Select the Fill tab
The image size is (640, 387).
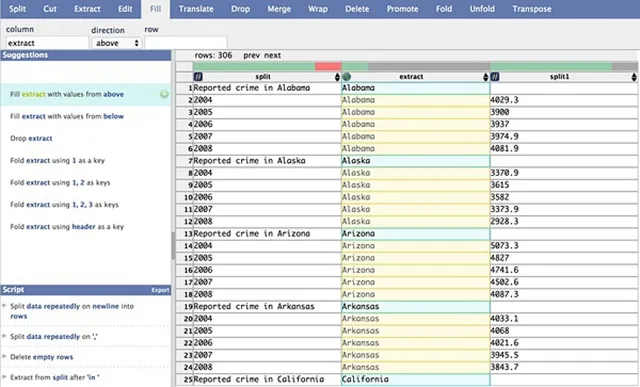155,9
